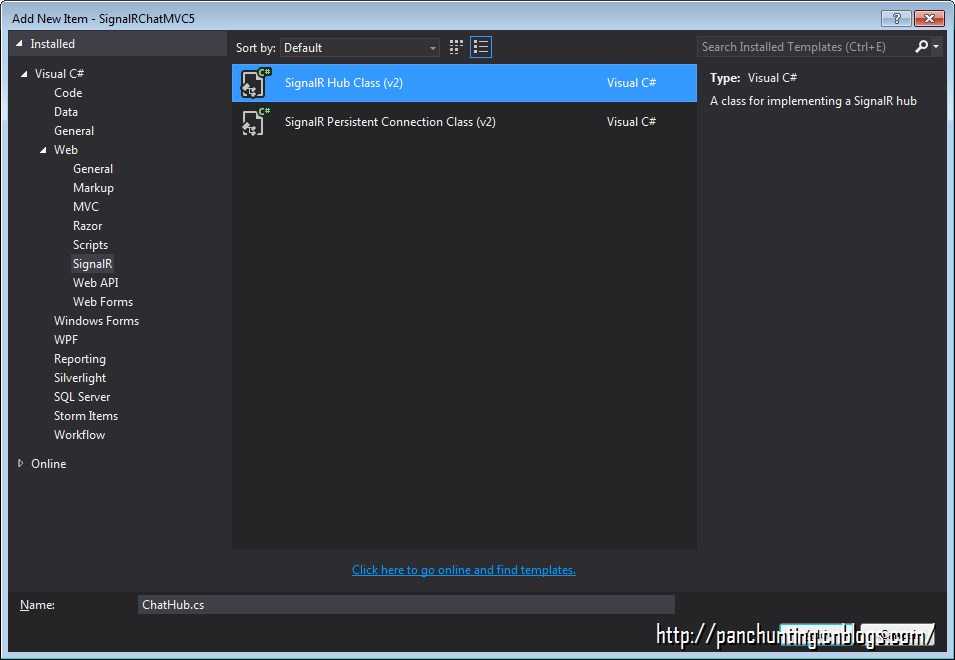The height and width of the screenshot is (660, 955).
Task: Select the Web API category
Action: (x=95, y=283)
